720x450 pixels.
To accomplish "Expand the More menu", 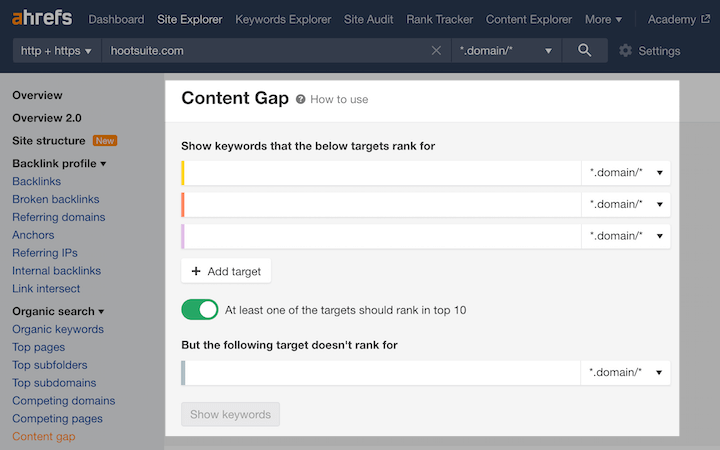I will click(603, 19).
